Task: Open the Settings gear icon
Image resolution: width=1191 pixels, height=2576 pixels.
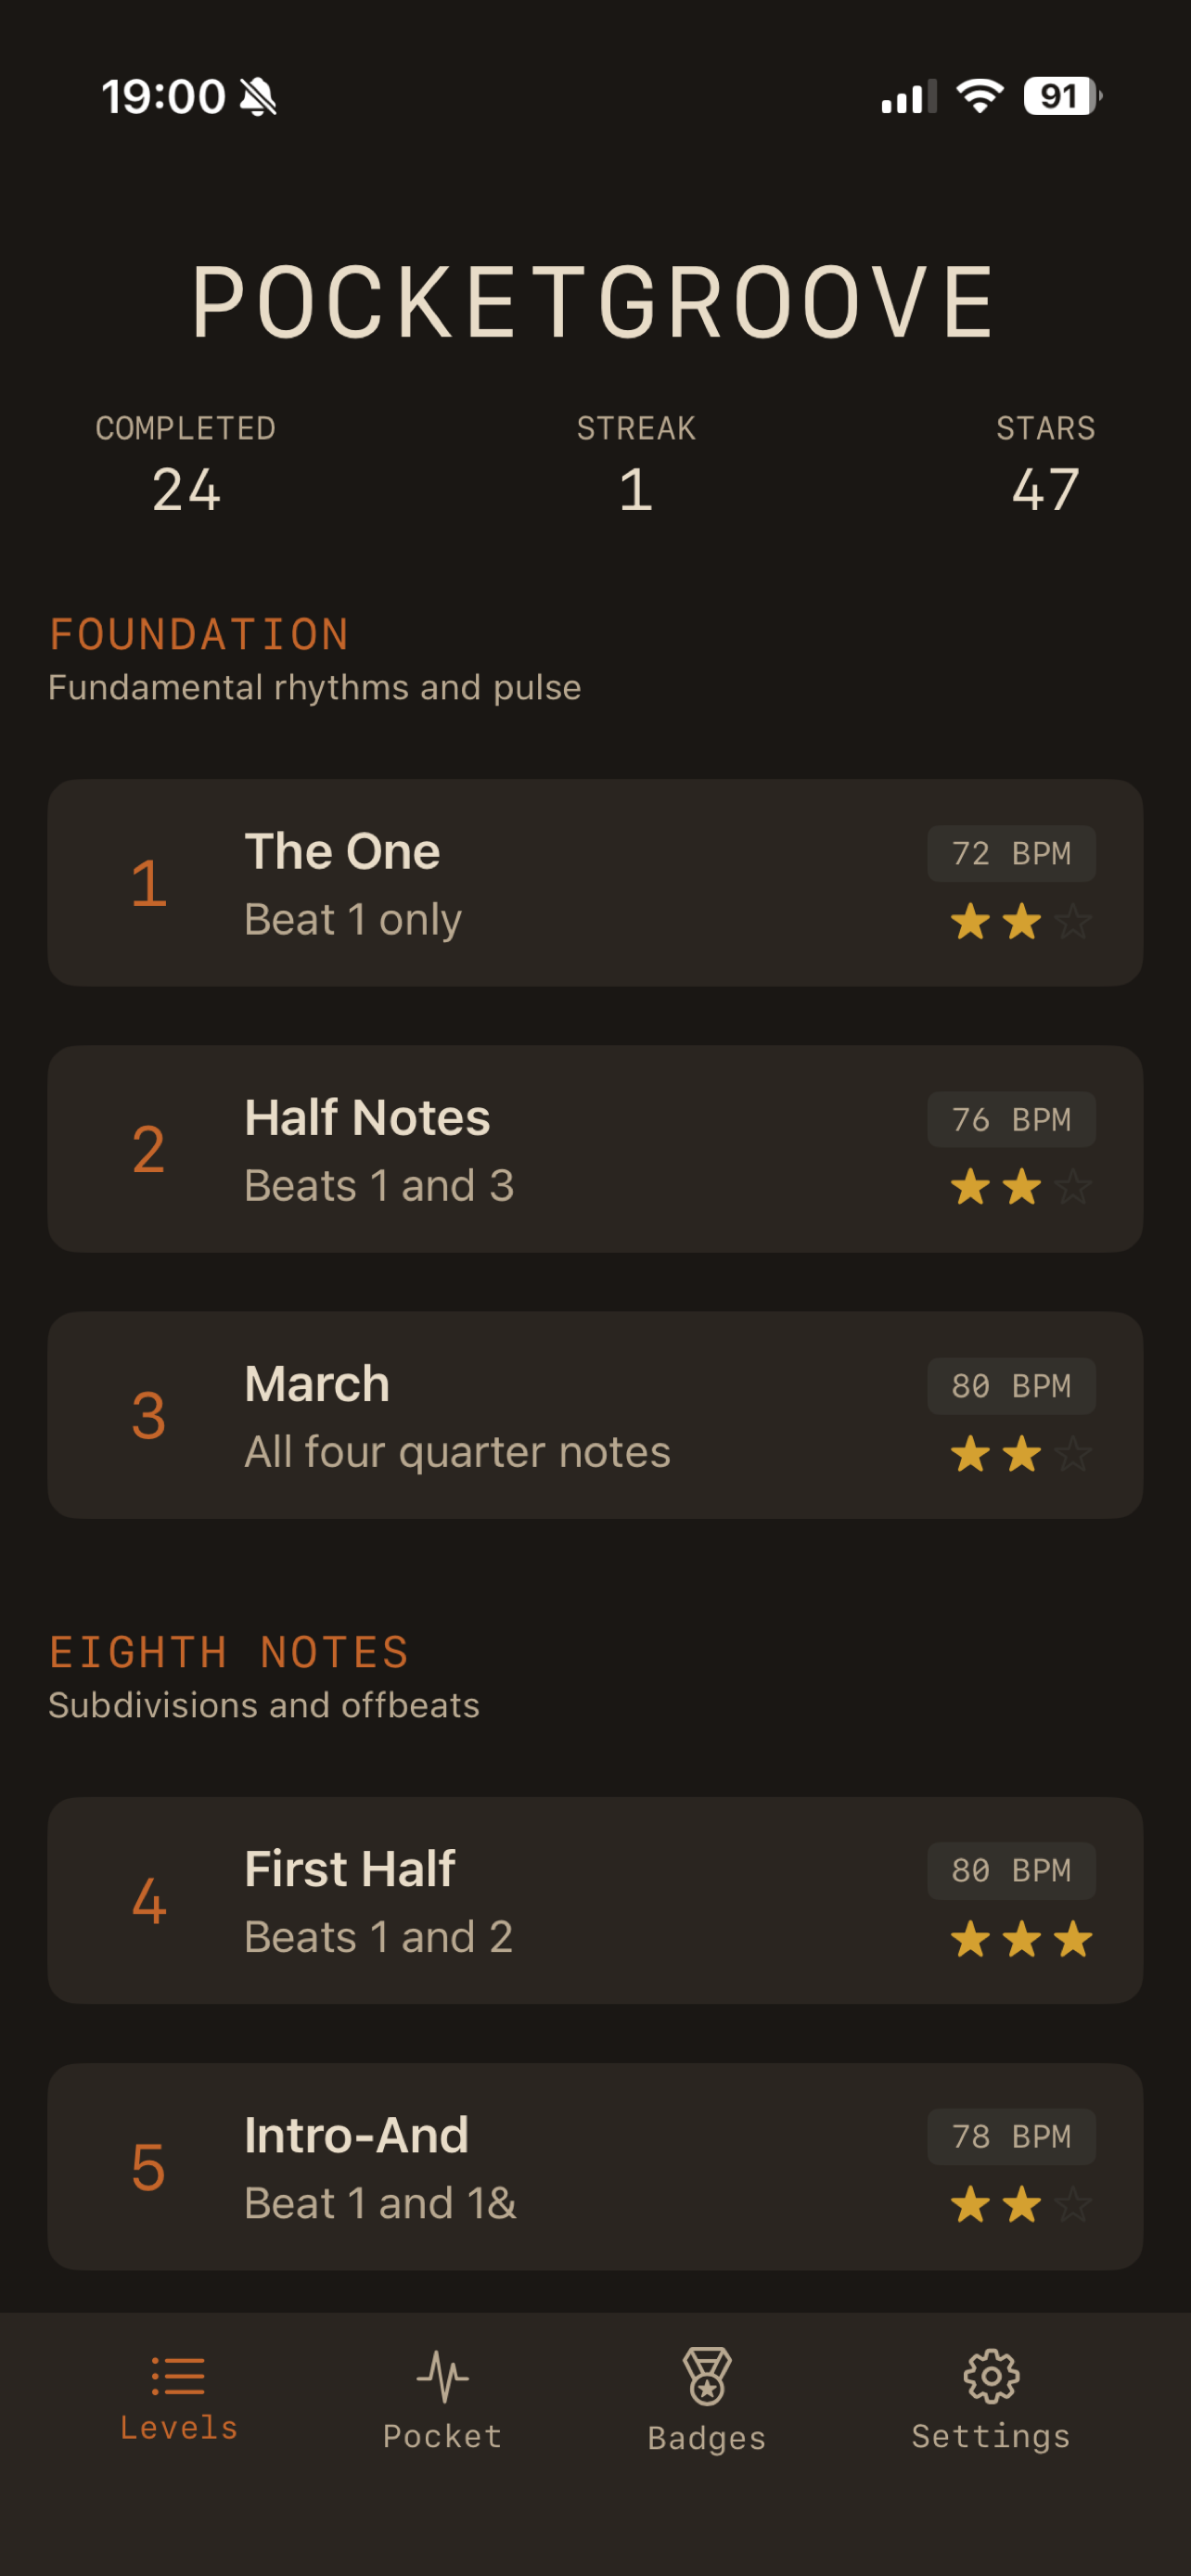Action: [990, 2376]
